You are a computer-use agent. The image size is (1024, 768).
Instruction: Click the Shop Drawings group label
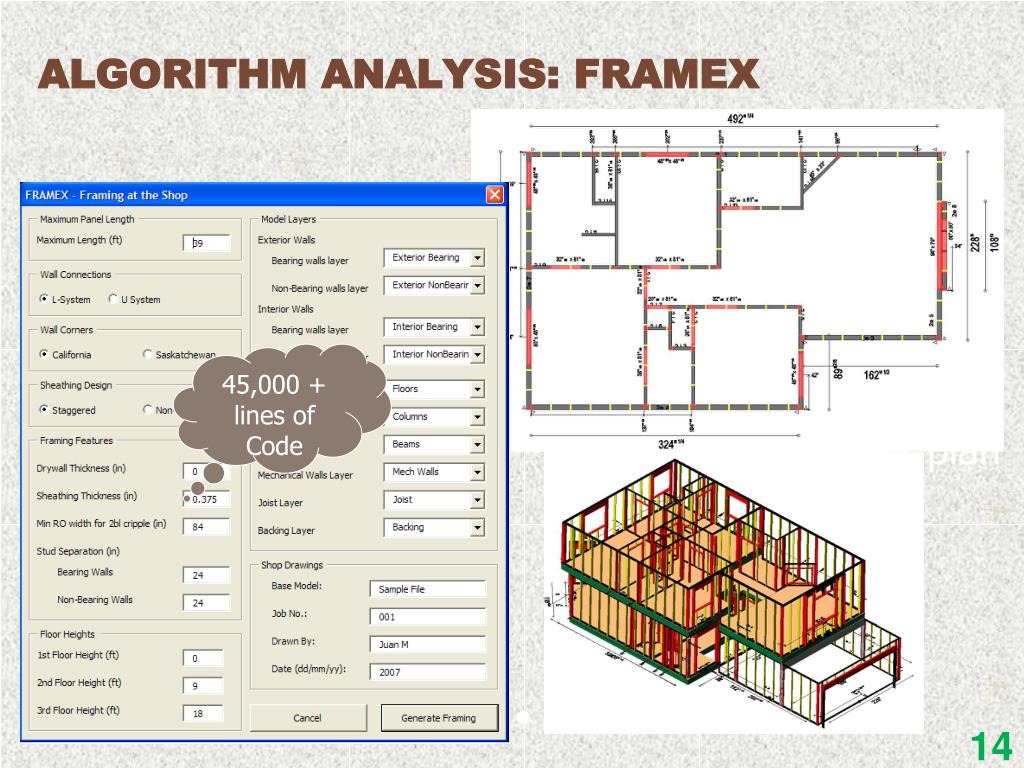[292, 565]
